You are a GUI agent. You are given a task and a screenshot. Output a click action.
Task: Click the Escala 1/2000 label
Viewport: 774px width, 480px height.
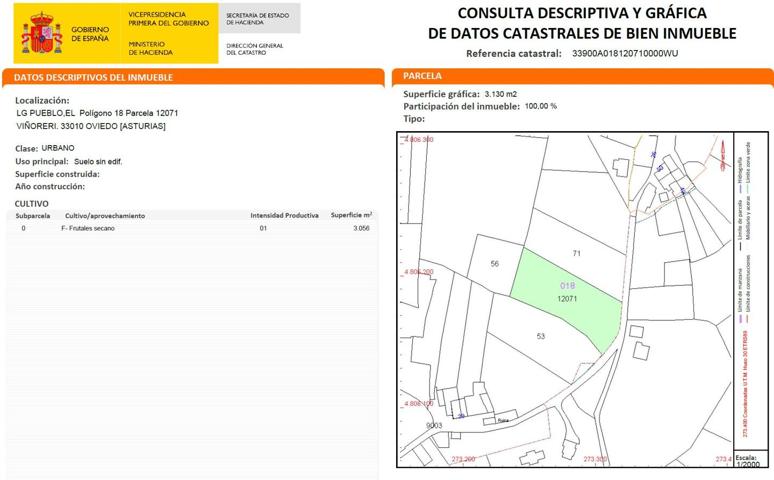click(748, 461)
